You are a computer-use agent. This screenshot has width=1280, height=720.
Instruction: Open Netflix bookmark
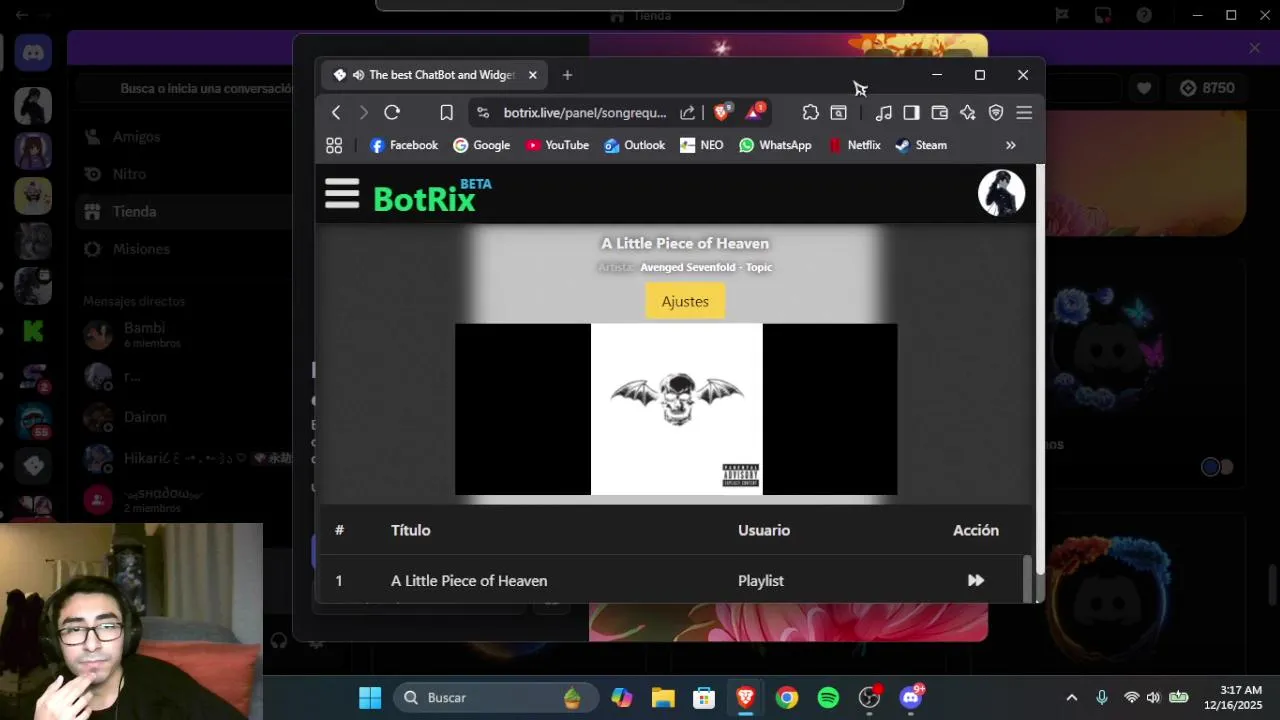(854, 145)
